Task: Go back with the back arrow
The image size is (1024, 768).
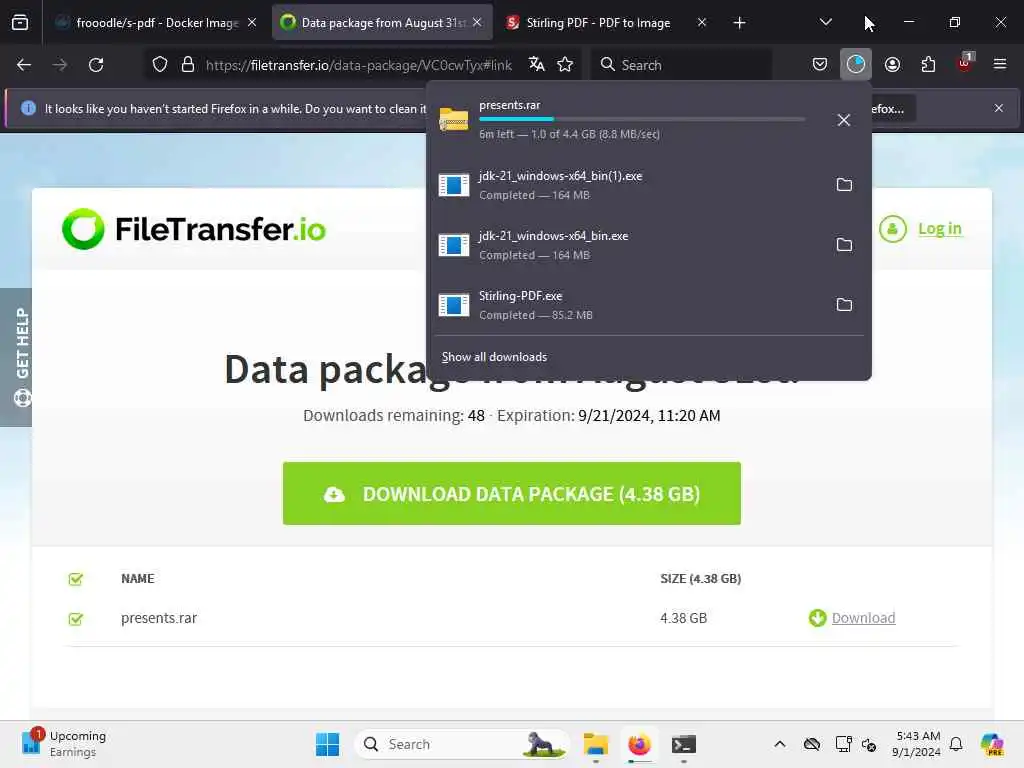Action: [x=24, y=65]
